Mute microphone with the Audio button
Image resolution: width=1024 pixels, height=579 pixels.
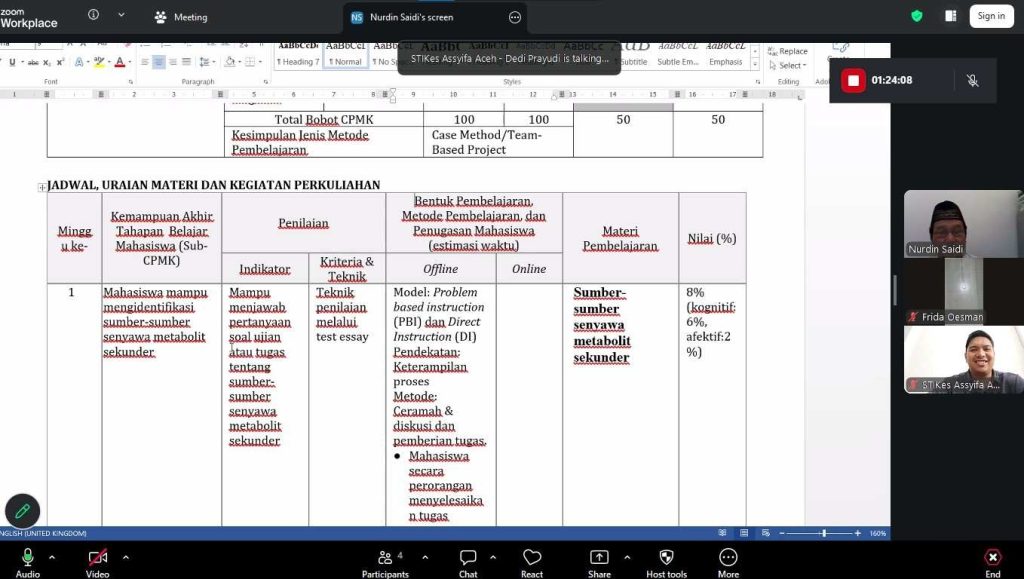(28, 559)
